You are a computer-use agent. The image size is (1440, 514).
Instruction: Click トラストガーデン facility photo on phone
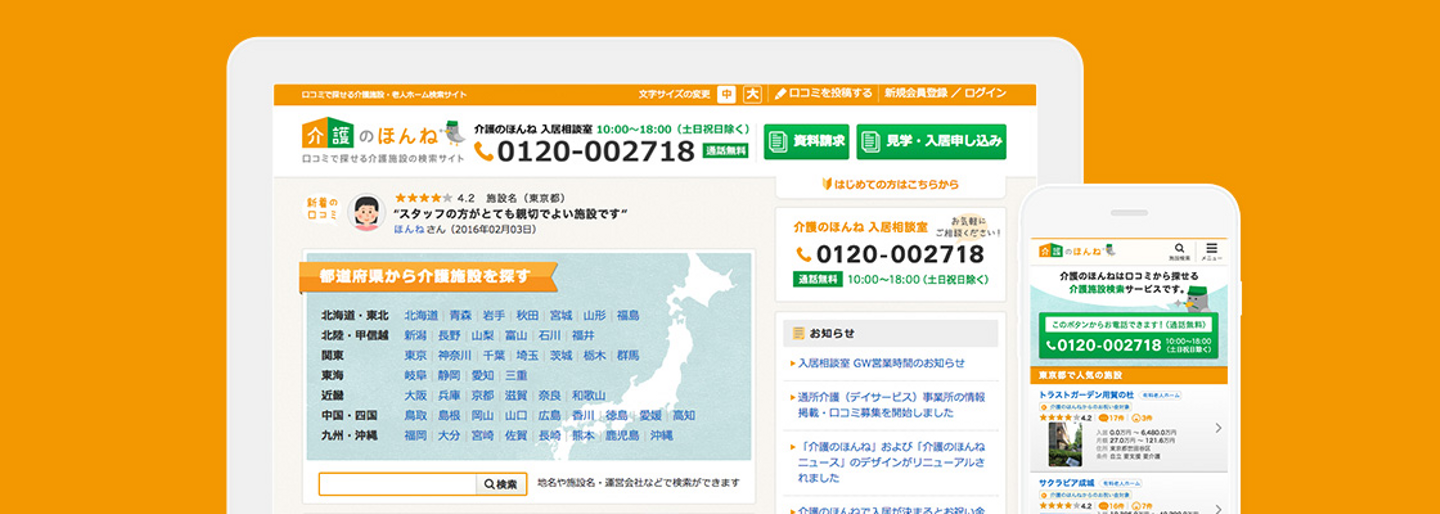pyautogui.click(x=1064, y=444)
